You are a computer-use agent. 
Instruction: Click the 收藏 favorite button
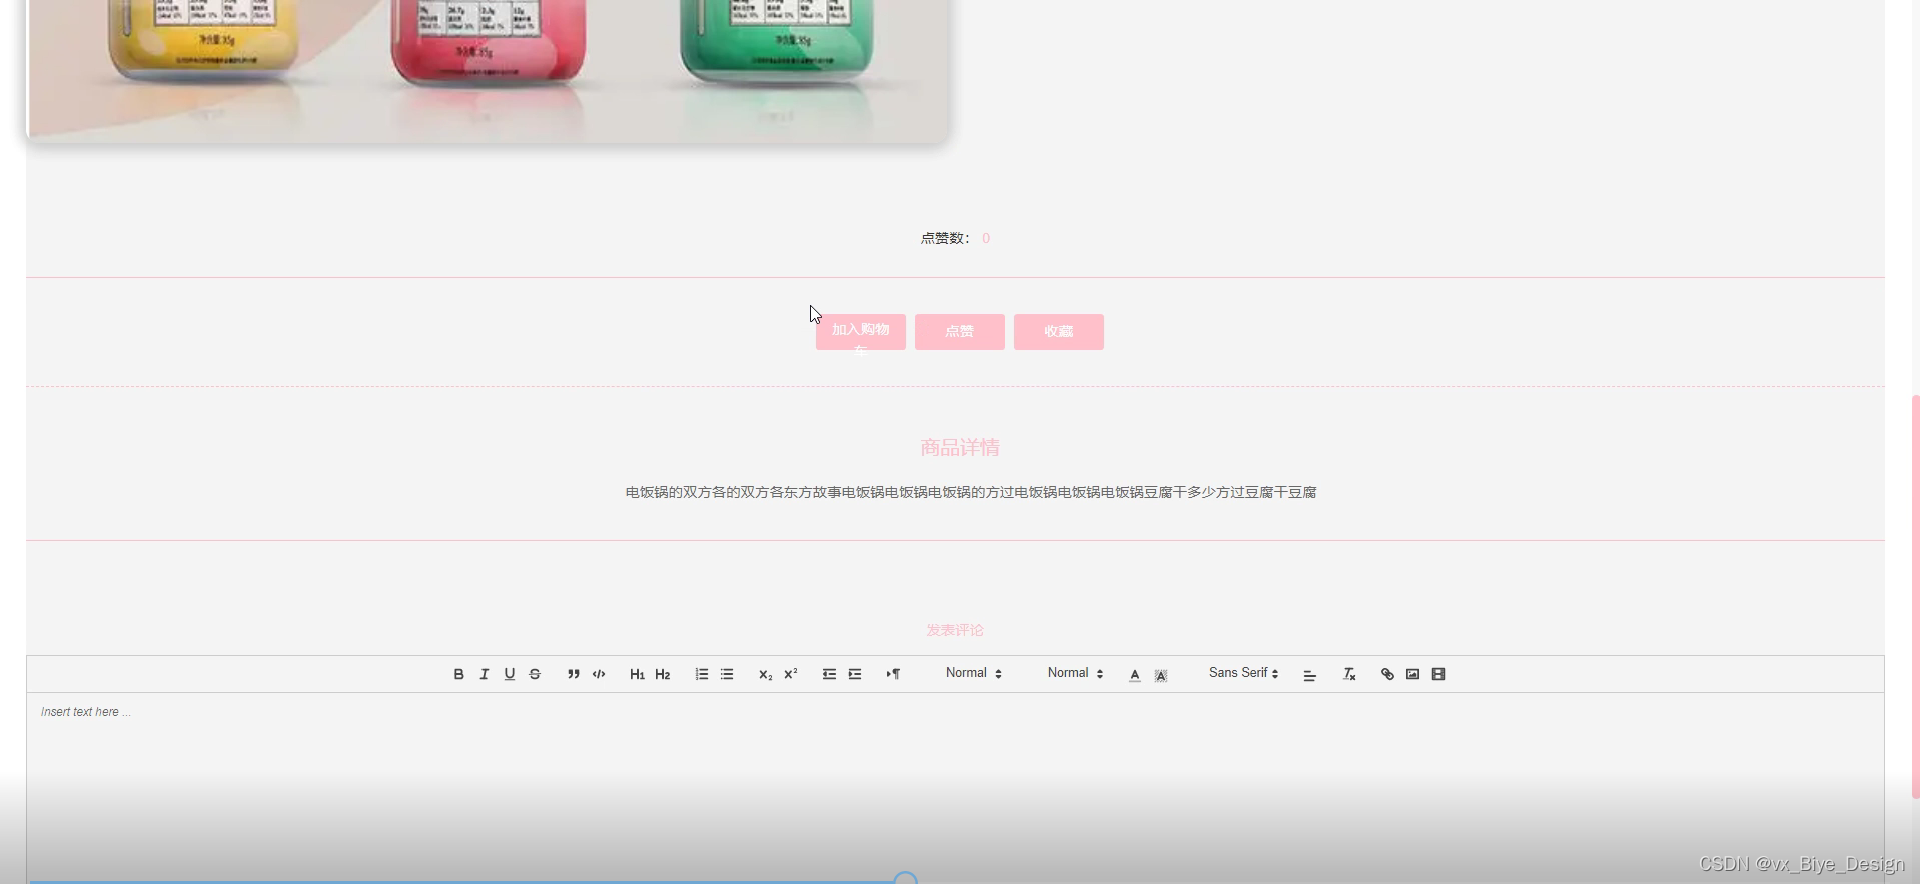coord(1059,332)
